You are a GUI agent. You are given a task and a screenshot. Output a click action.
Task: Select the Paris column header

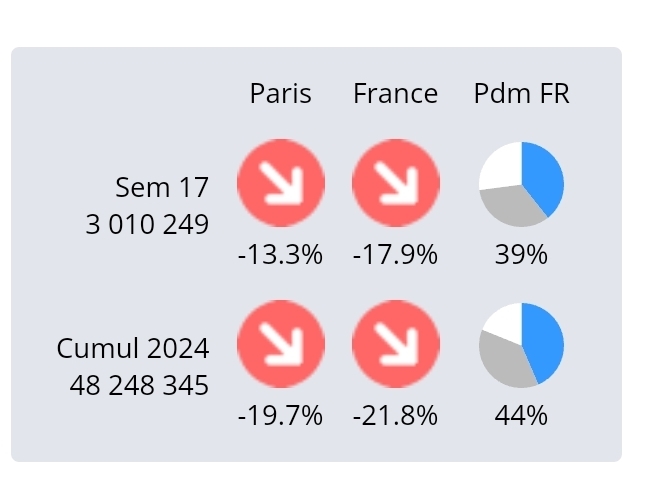280,94
